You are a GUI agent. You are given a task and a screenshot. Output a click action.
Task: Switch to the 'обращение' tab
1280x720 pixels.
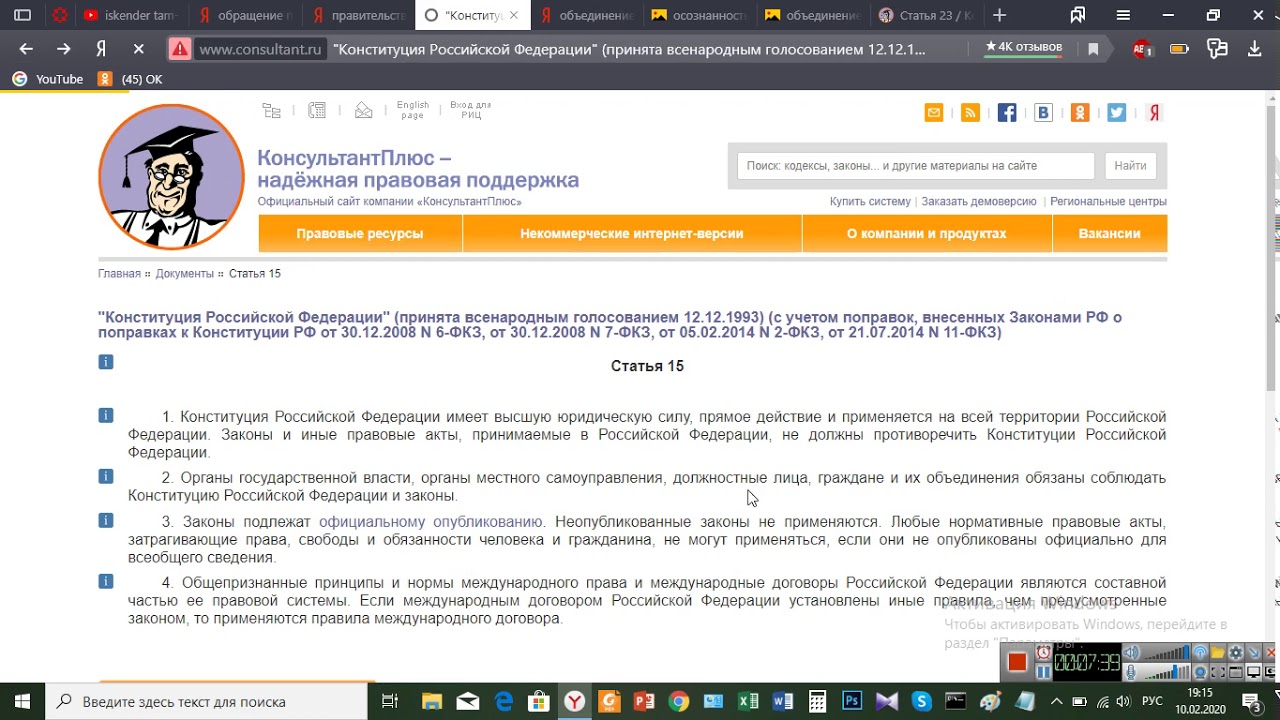tap(245, 15)
